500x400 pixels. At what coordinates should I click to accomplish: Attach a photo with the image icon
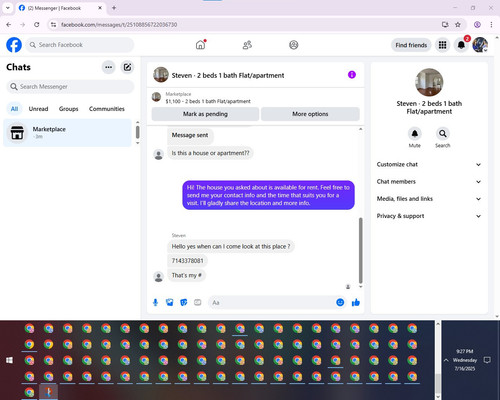(x=170, y=303)
